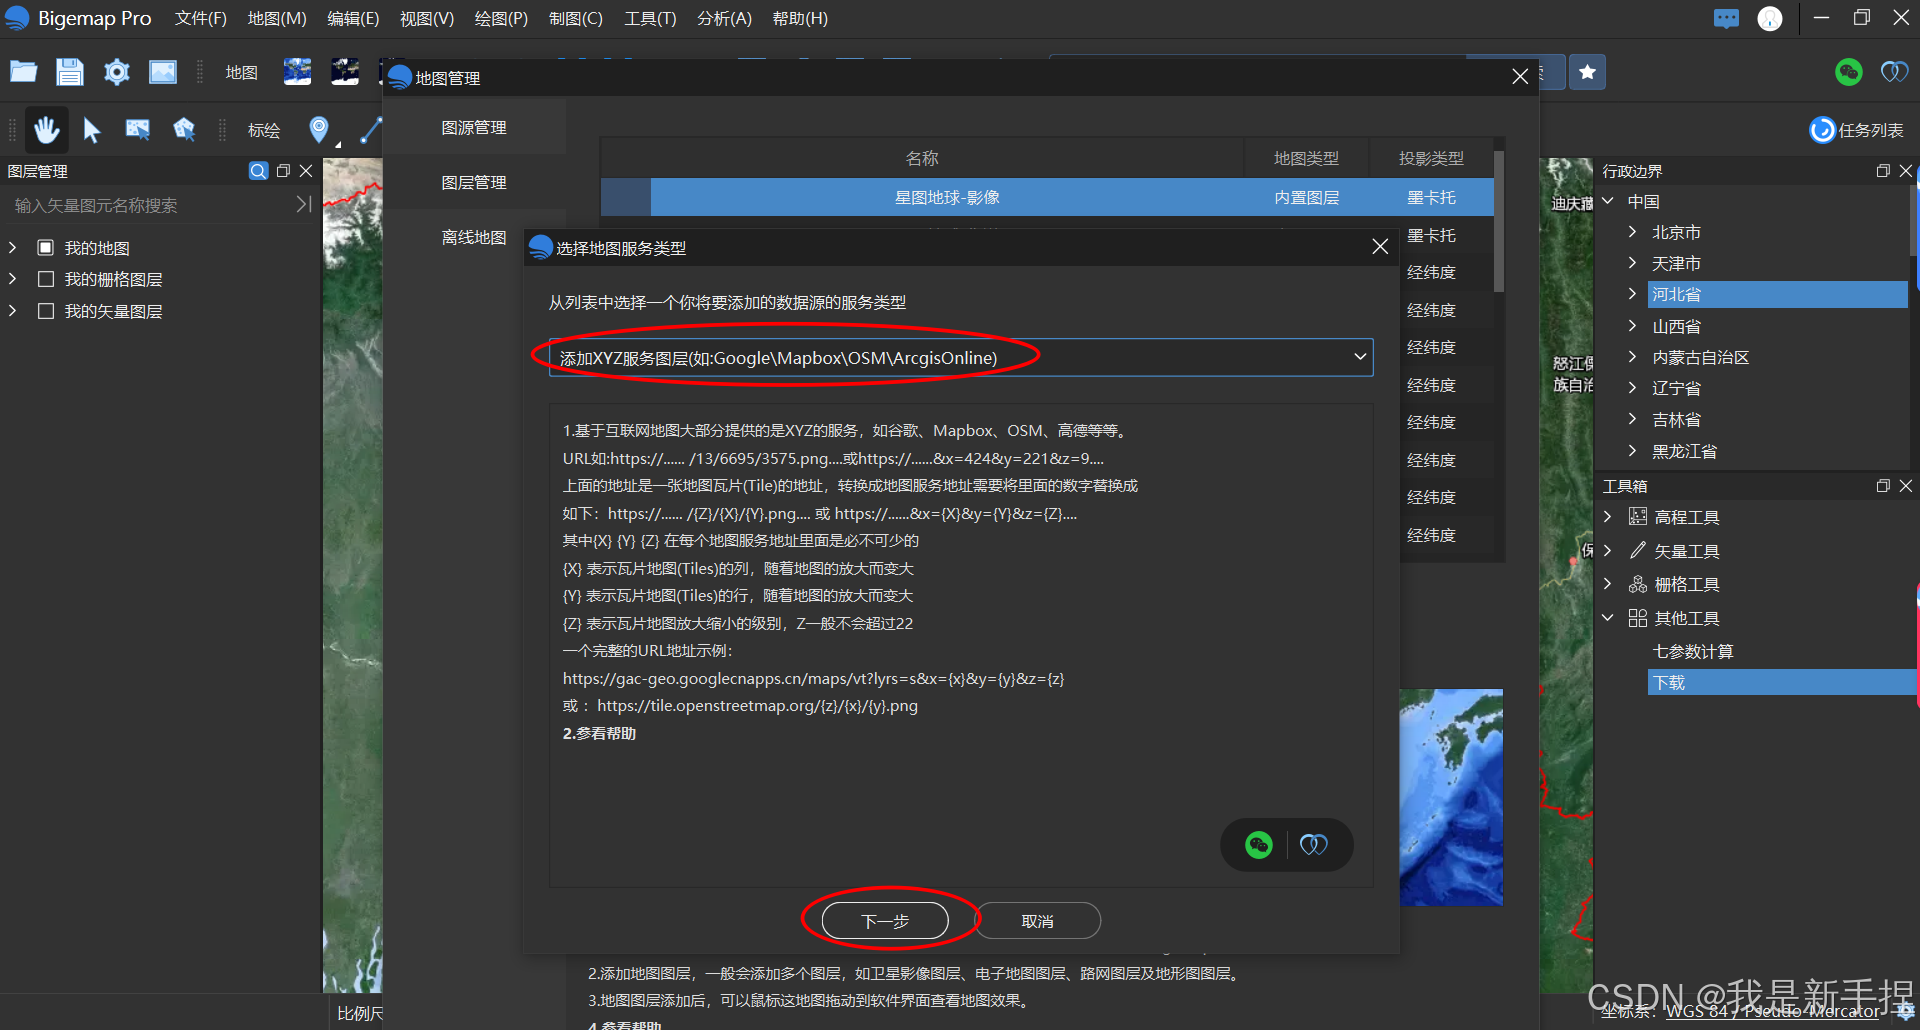The image size is (1920, 1030).
Task: Open the 工具(T) menu
Action: [650, 18]
